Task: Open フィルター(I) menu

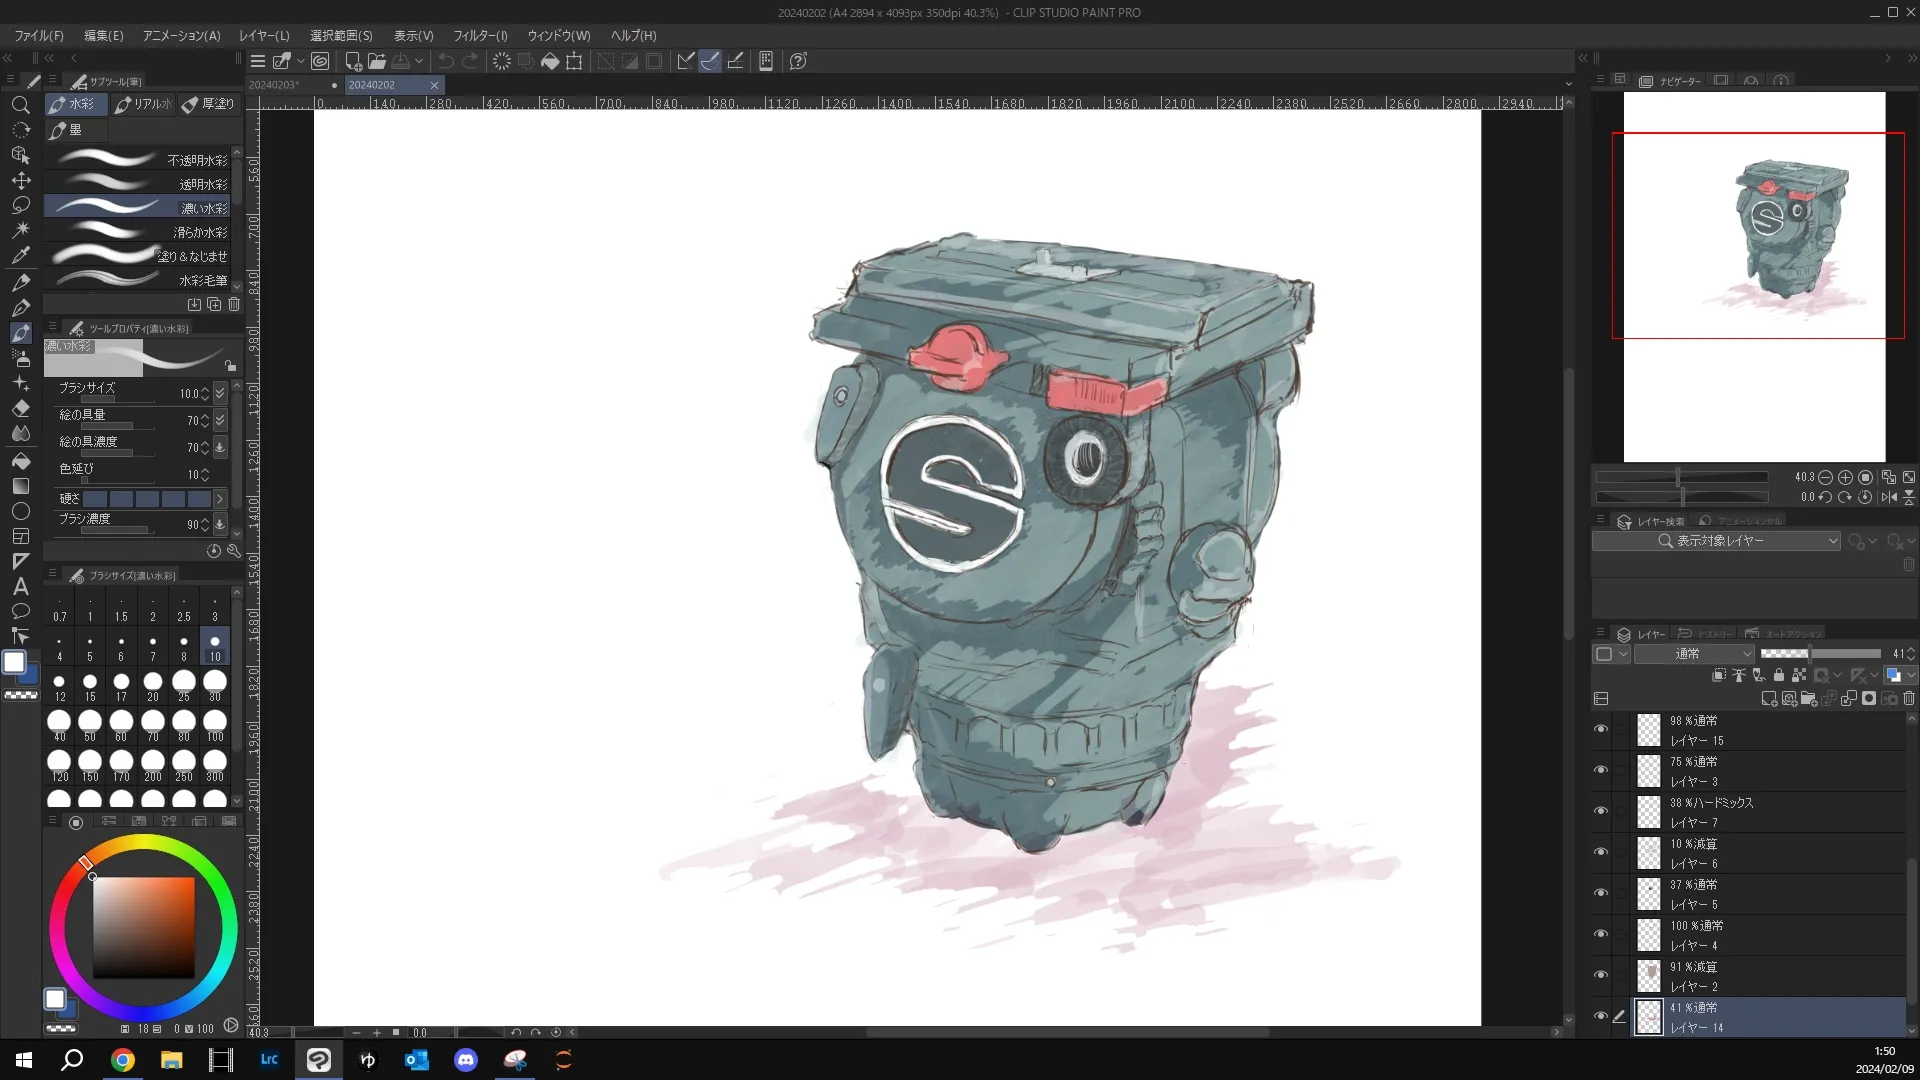Action: coord(480,36)
